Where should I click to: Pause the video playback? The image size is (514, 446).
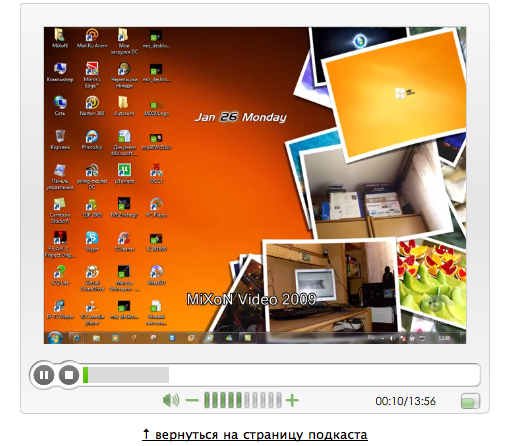click(x=44, y=375)
